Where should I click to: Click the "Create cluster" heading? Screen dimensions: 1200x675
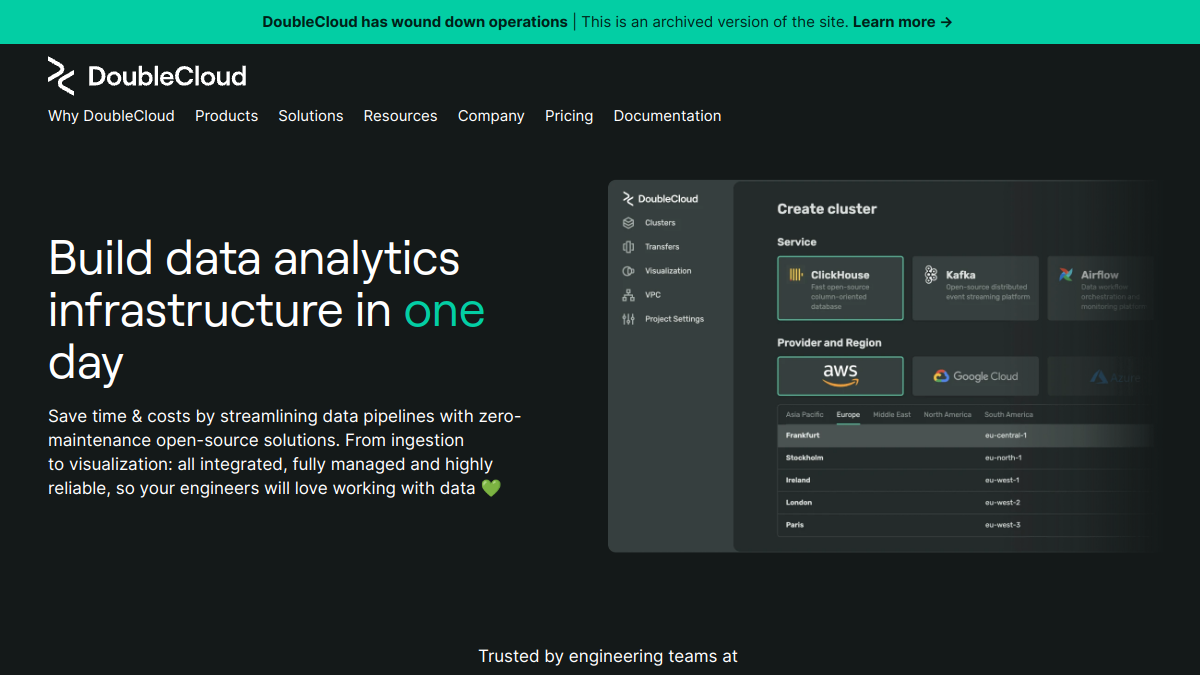pyautogui.click(x=827, y=209)
